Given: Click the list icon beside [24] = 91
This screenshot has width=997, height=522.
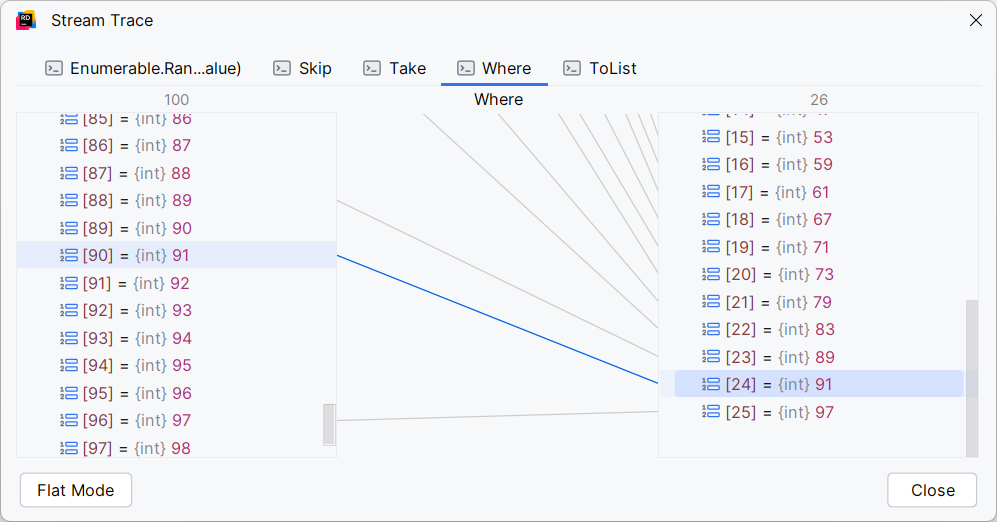Looking at the screenshot, I should (x=711, y=384).
